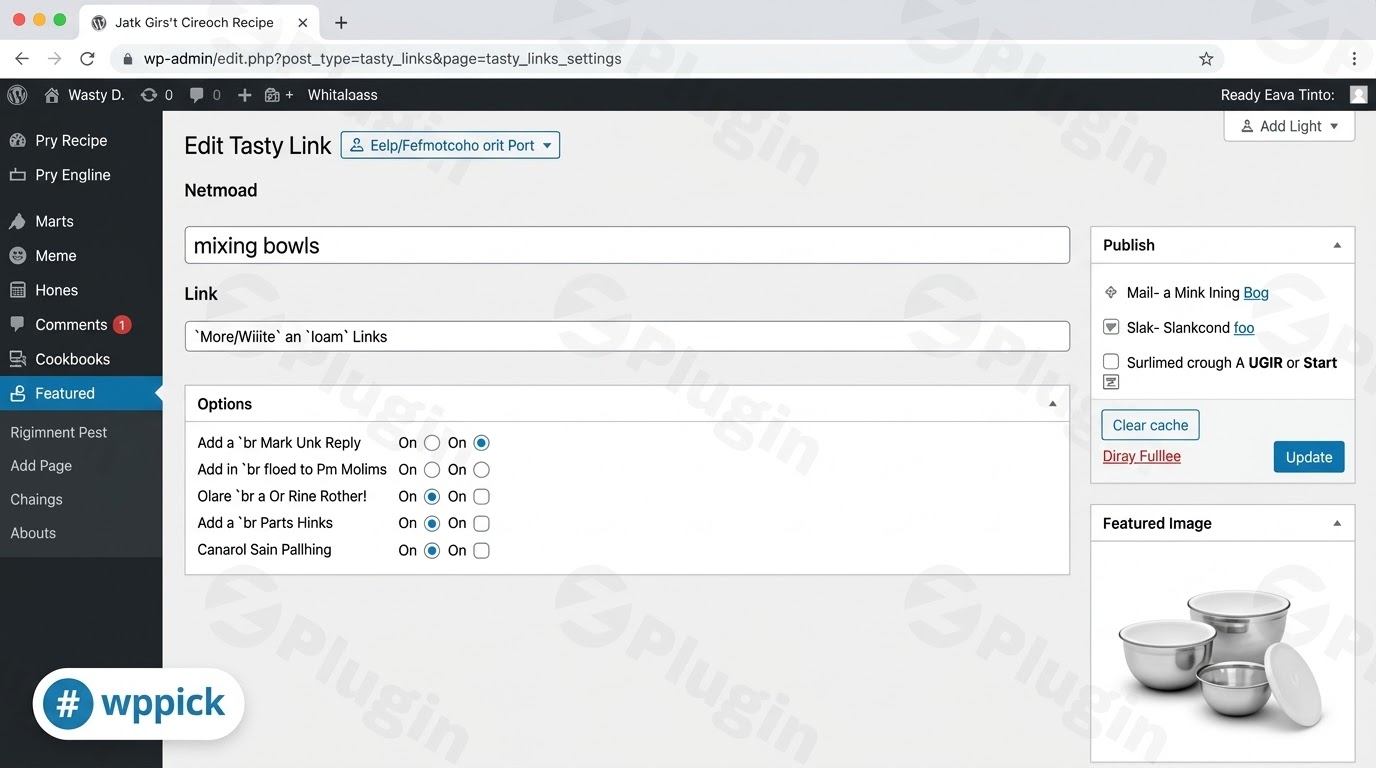Click the mixing bowls title field
Image resolution: width=1376 pixels, height=768 pixels.
point(627,245)
